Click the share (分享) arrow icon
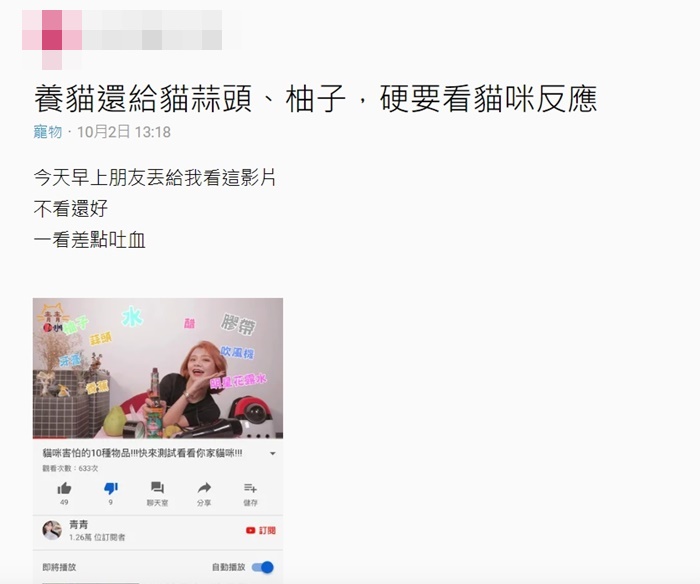Image resolution: width=700 pixels, height=584 pixels. pyautogui.click(x=204, y=488)
